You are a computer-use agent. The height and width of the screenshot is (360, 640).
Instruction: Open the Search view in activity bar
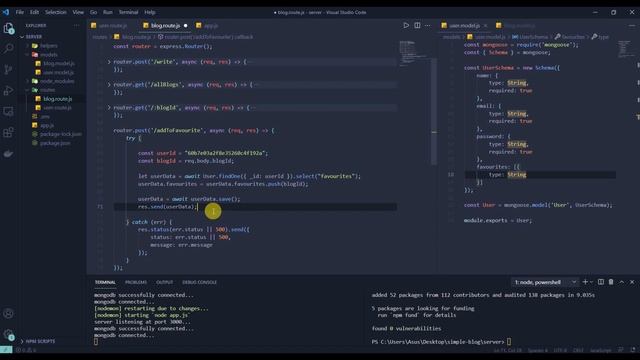point(8,49)
